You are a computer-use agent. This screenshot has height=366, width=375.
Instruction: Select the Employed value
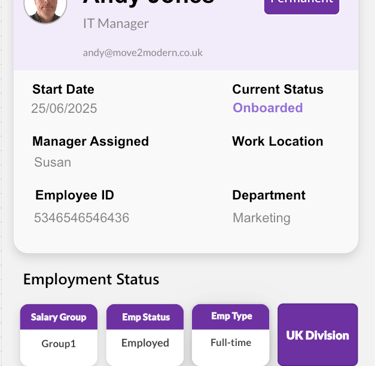tap(145, 343)
